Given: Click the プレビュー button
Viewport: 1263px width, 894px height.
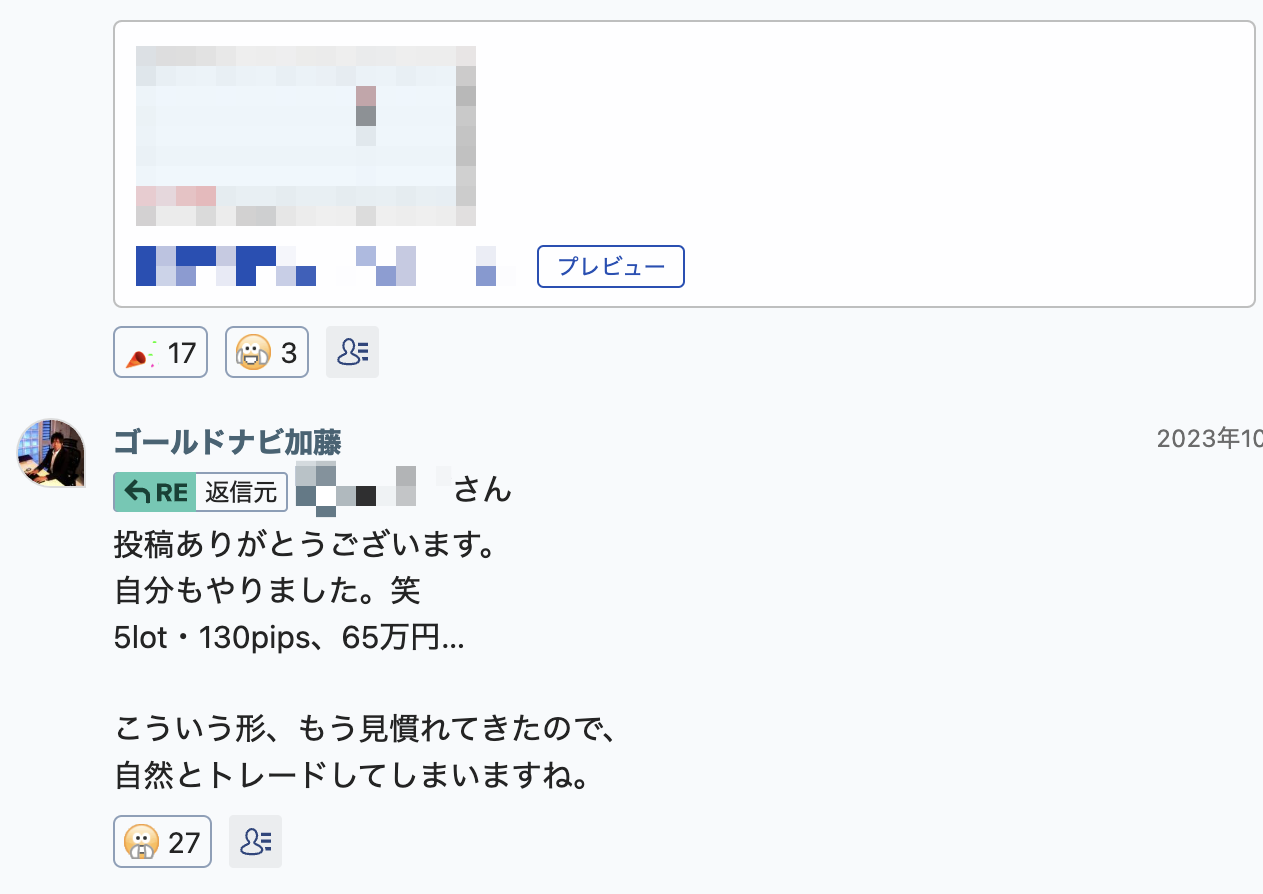Looking at the screenshot, I should click(610, 267).
